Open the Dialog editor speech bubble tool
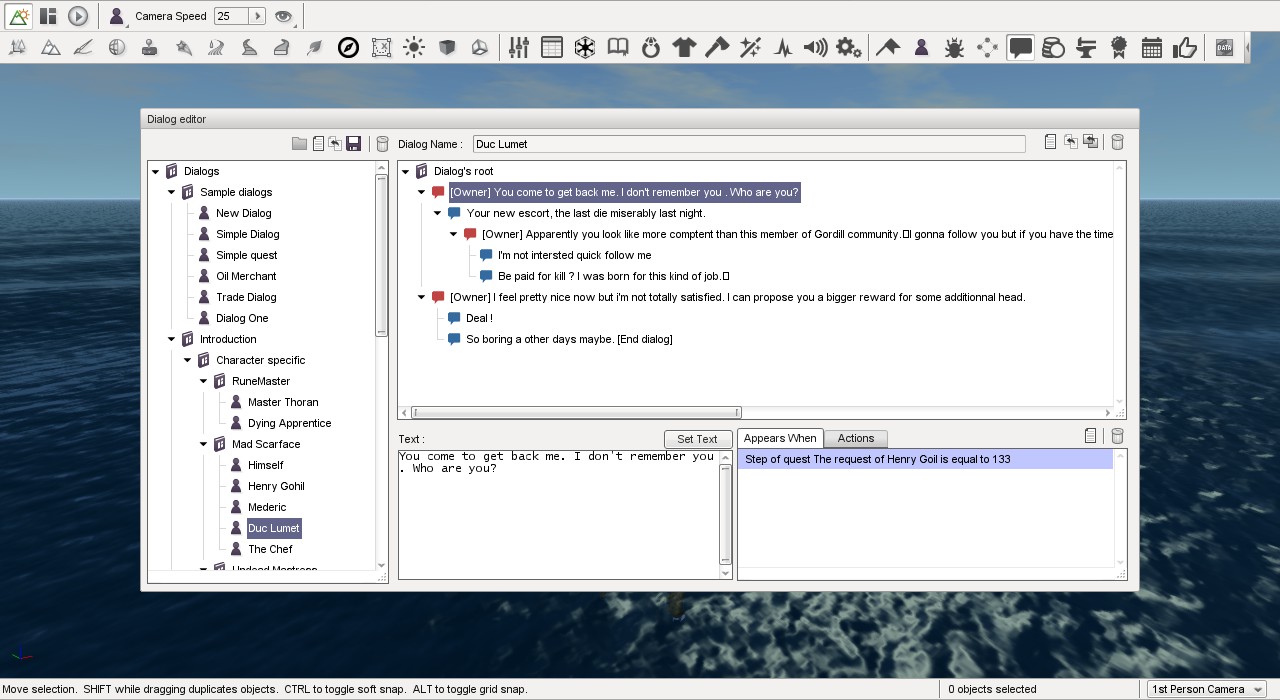The width and height of the screenshot is (1280, 700). (x=1020, y=47)
